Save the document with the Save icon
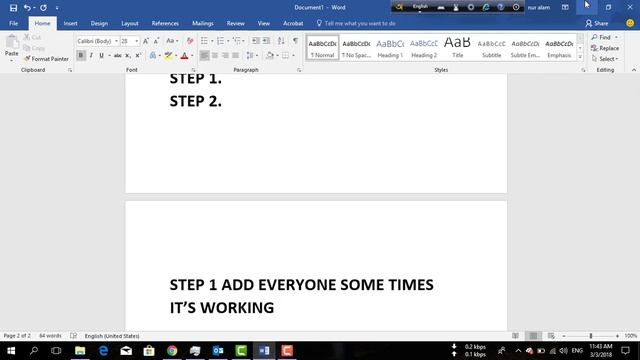Viewport: 640px width, 360px height. (13, 7)
